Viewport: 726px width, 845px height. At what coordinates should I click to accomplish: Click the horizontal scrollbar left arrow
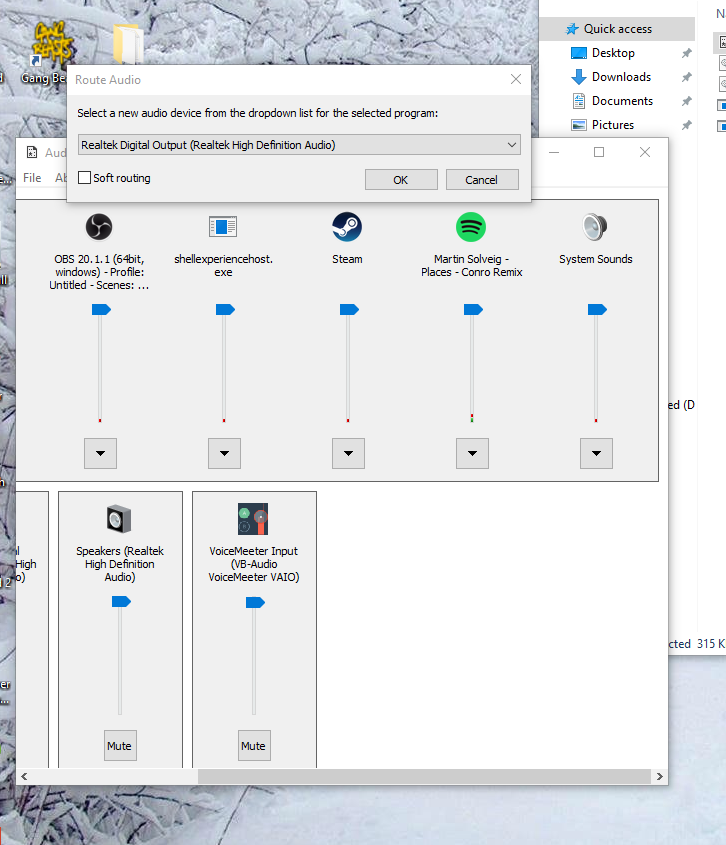(24, 777)
